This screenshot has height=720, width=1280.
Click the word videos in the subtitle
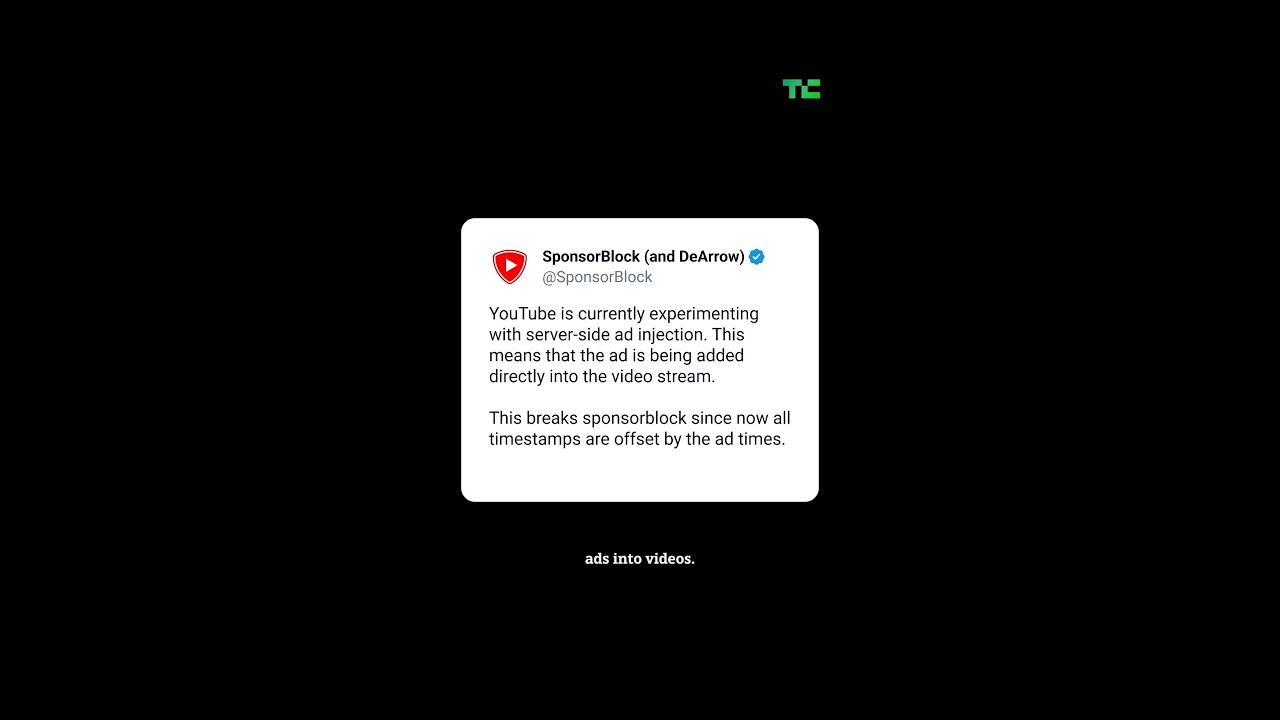670,559
